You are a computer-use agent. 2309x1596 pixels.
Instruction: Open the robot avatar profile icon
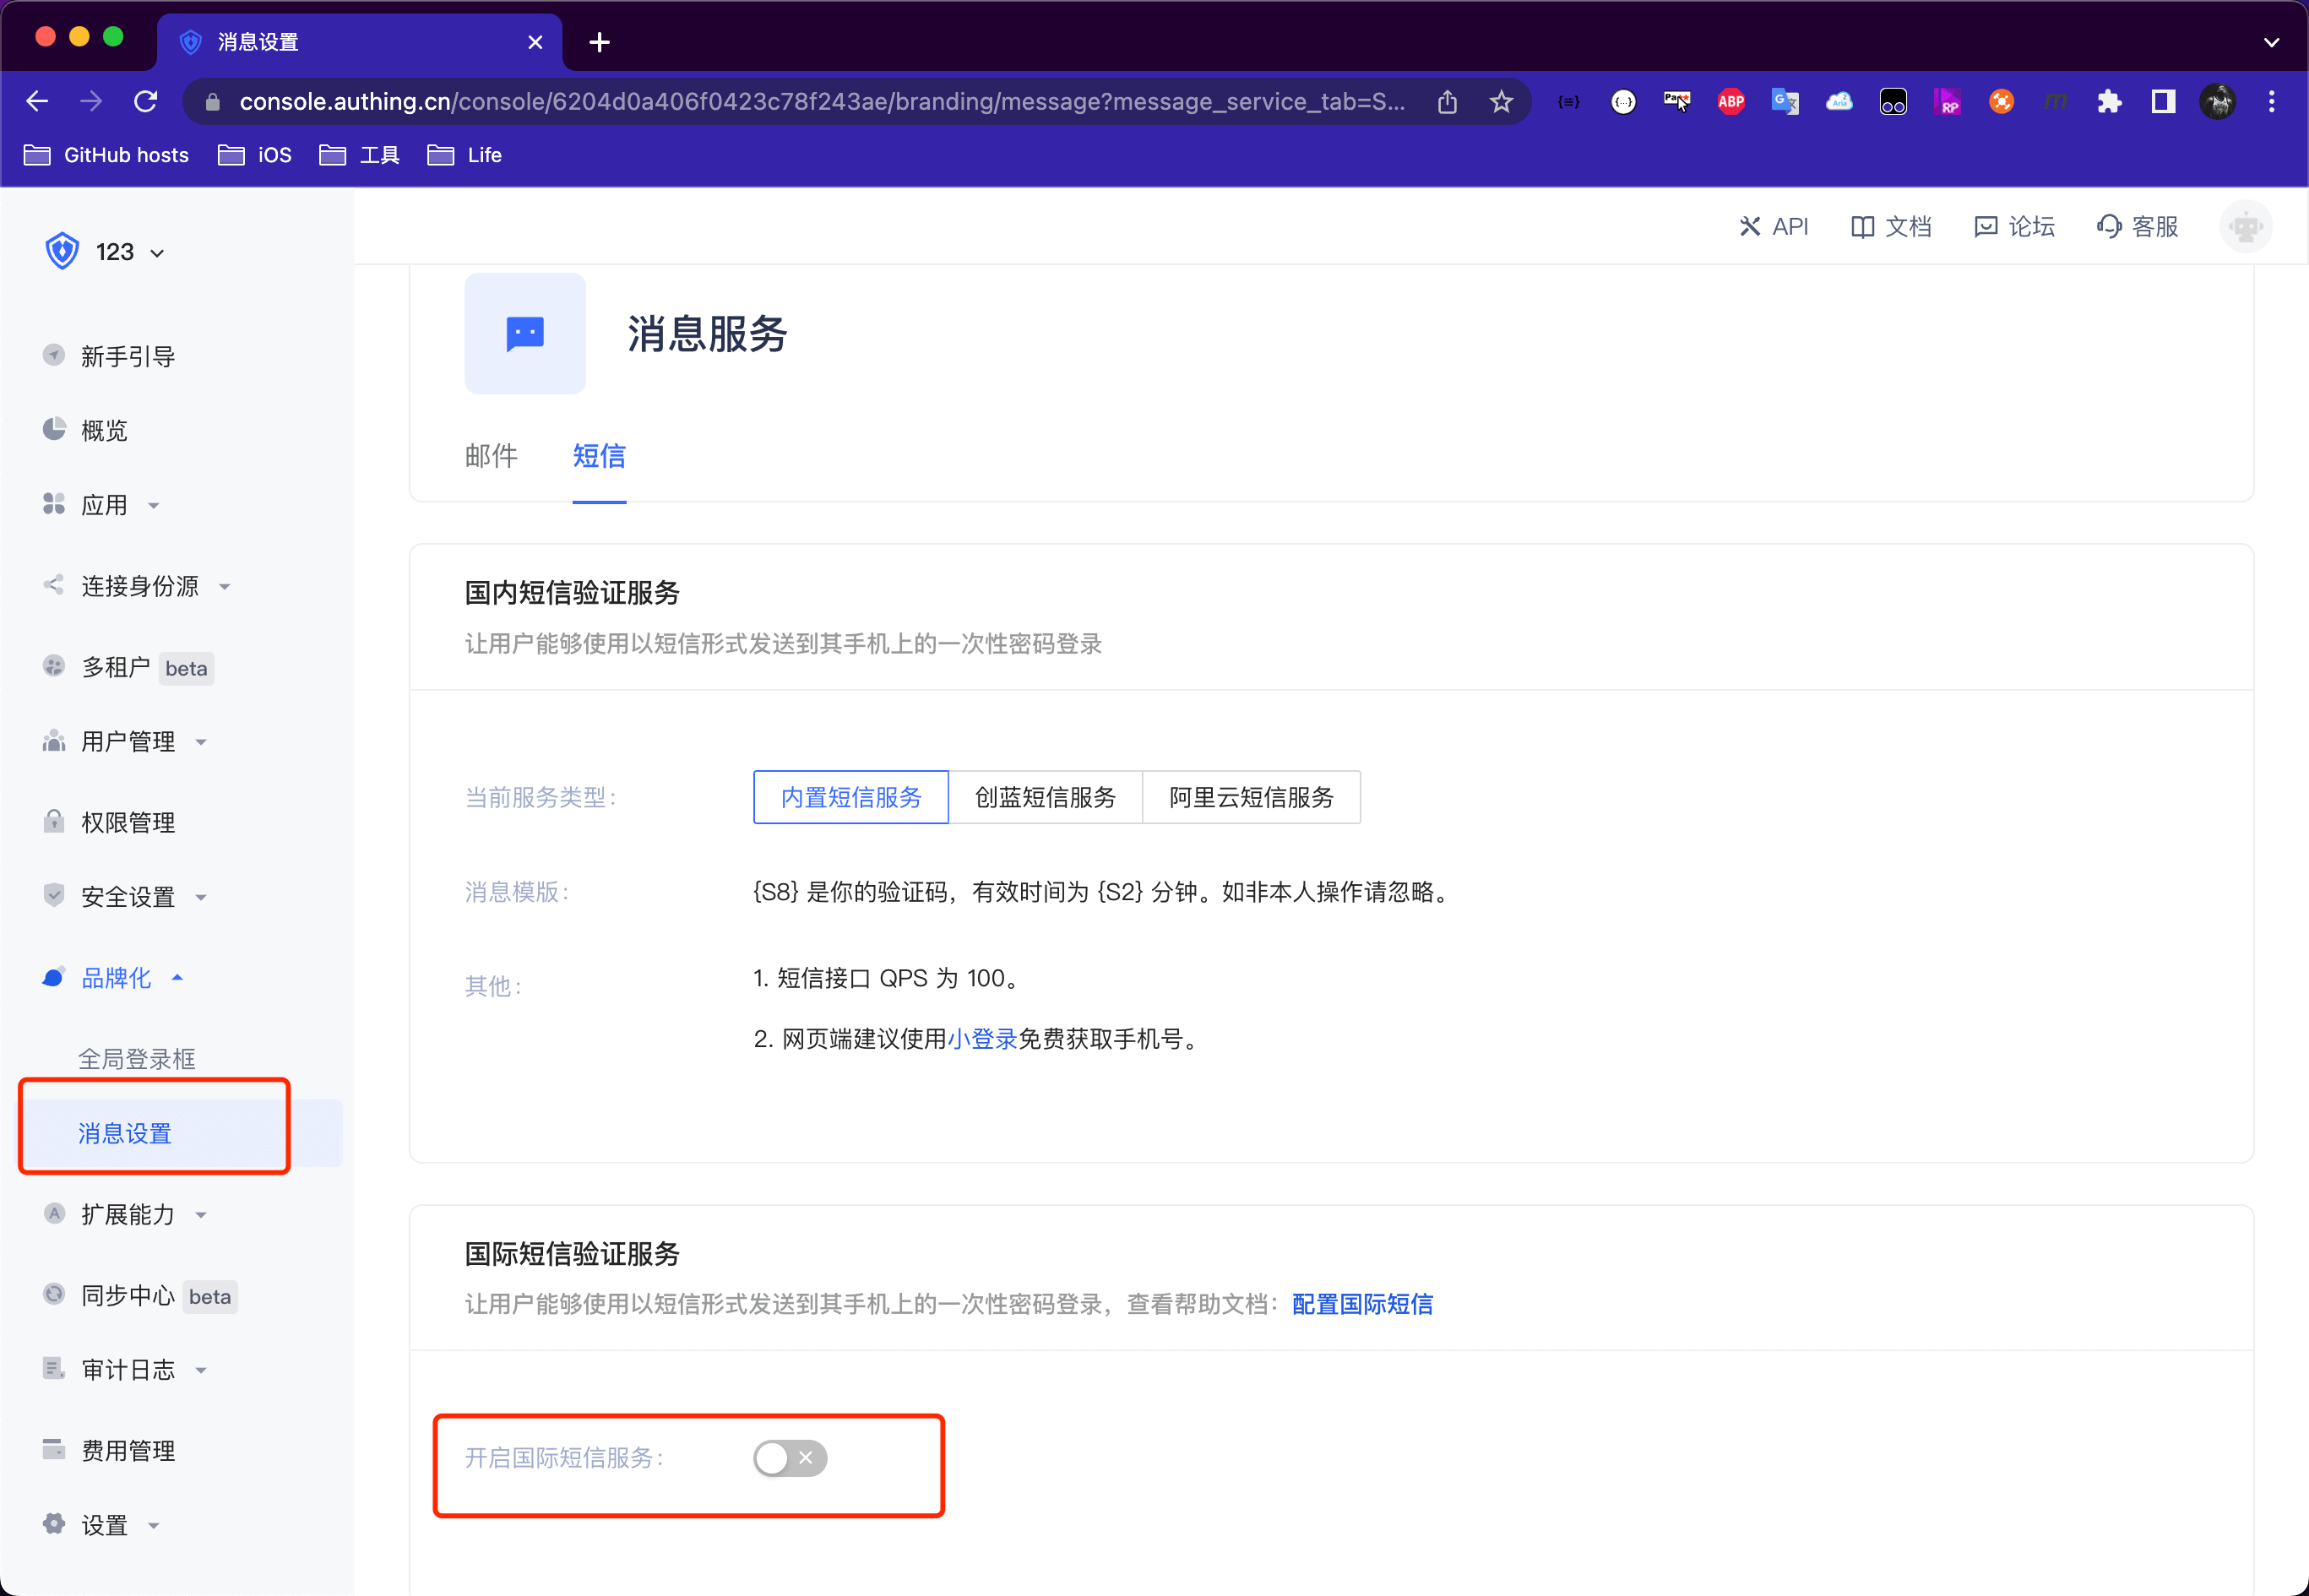(2245, 227)
